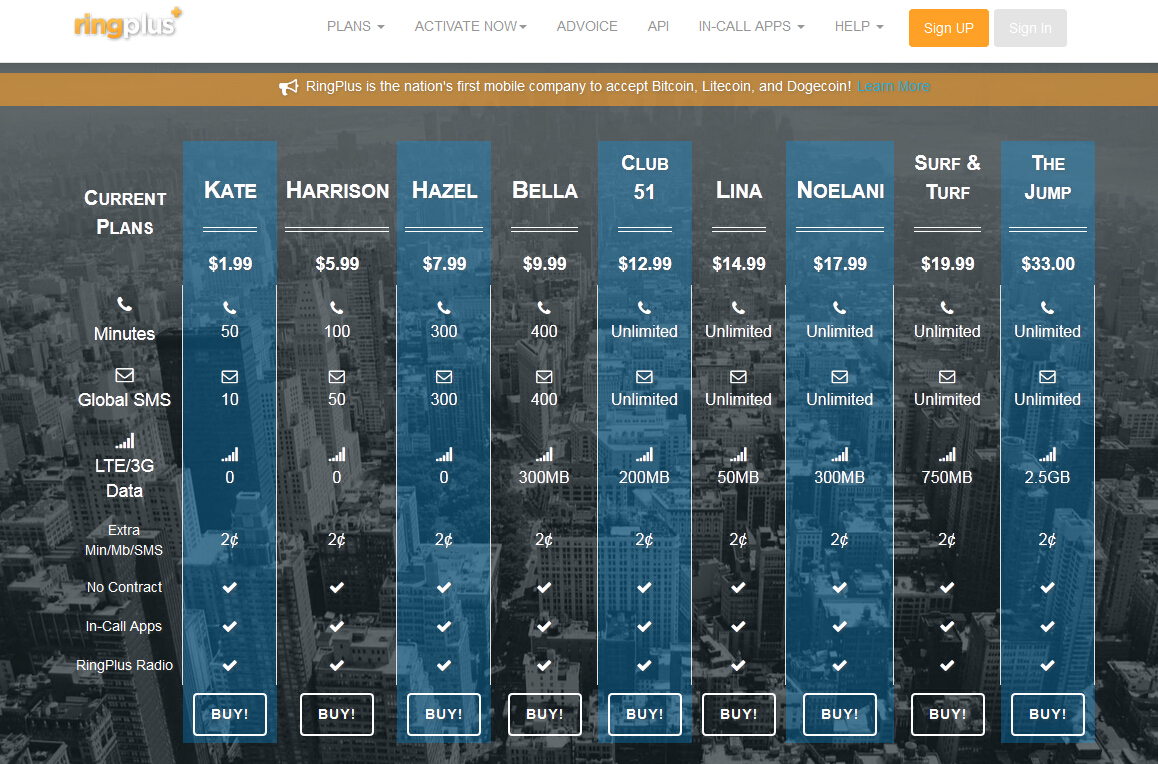1158x764 pixels.
Task: Expand the PLANS dropdown menu
Action: pos(355,26)
